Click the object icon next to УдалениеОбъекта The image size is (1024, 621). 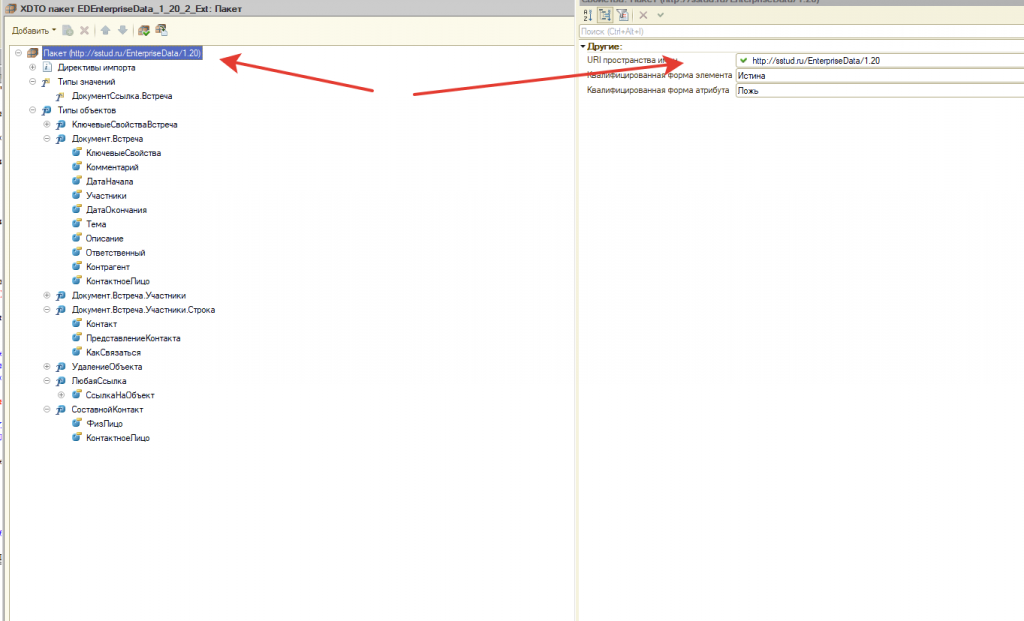click(x=61, y=367)
